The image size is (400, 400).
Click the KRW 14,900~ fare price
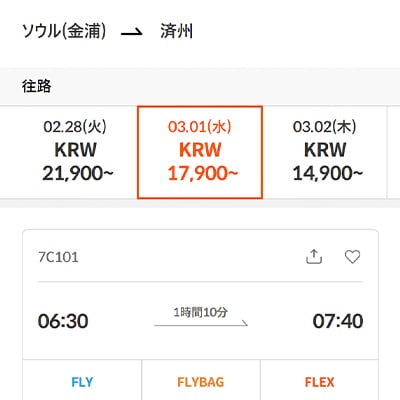tap(327, 161)
